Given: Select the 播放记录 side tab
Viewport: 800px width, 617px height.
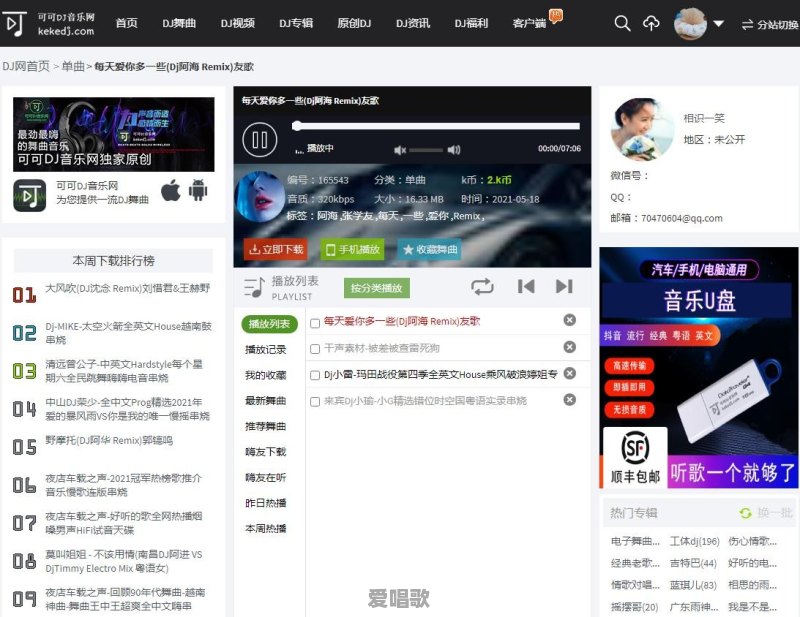Looking at the screenshot, I should [x=265, y=350].
